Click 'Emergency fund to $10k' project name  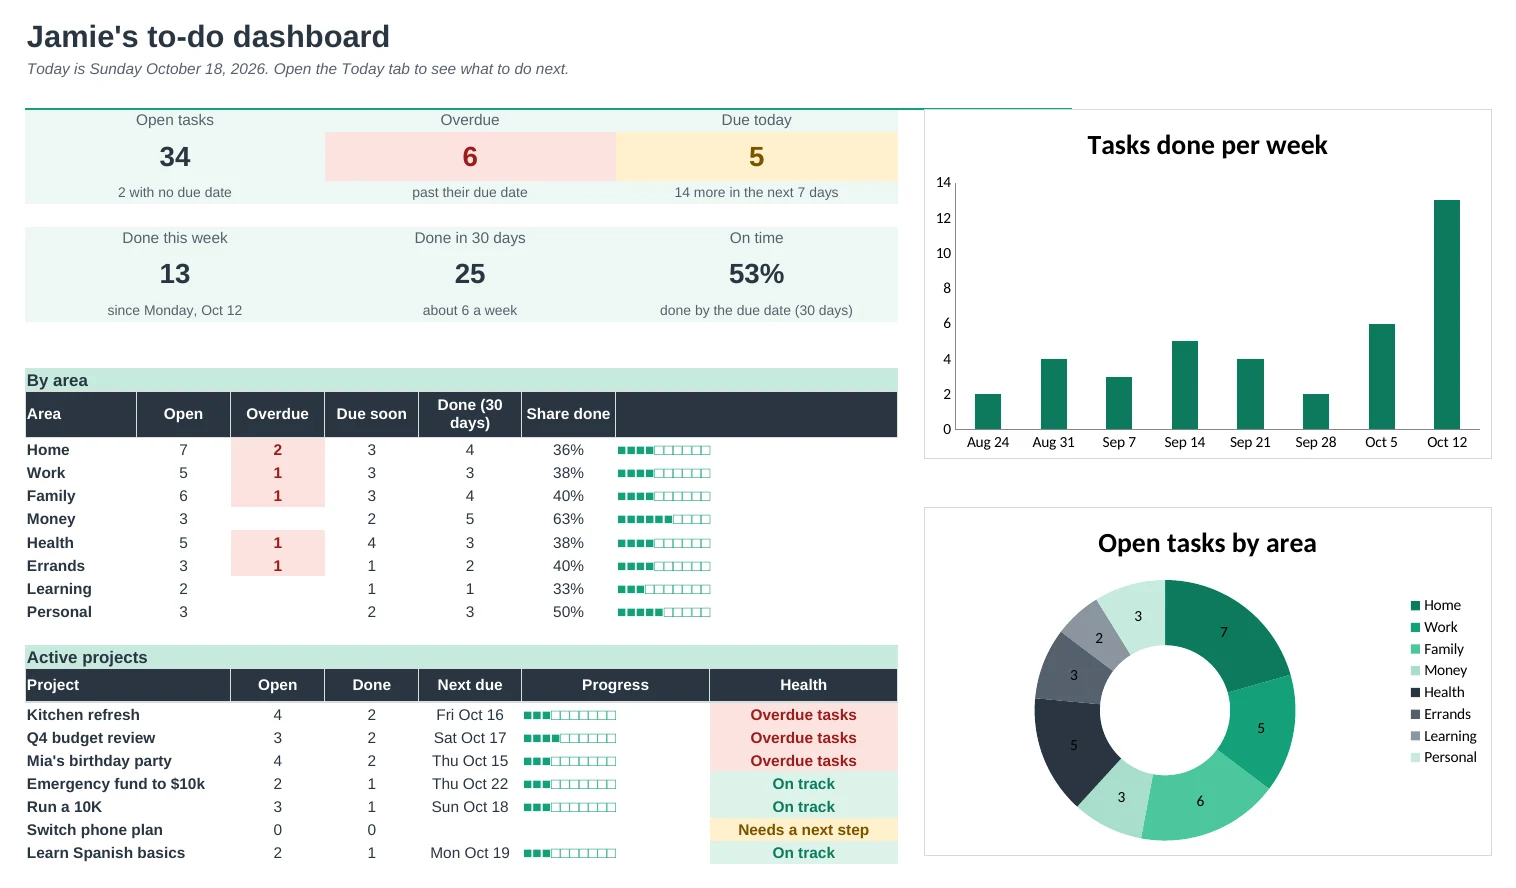coord(116,784)
